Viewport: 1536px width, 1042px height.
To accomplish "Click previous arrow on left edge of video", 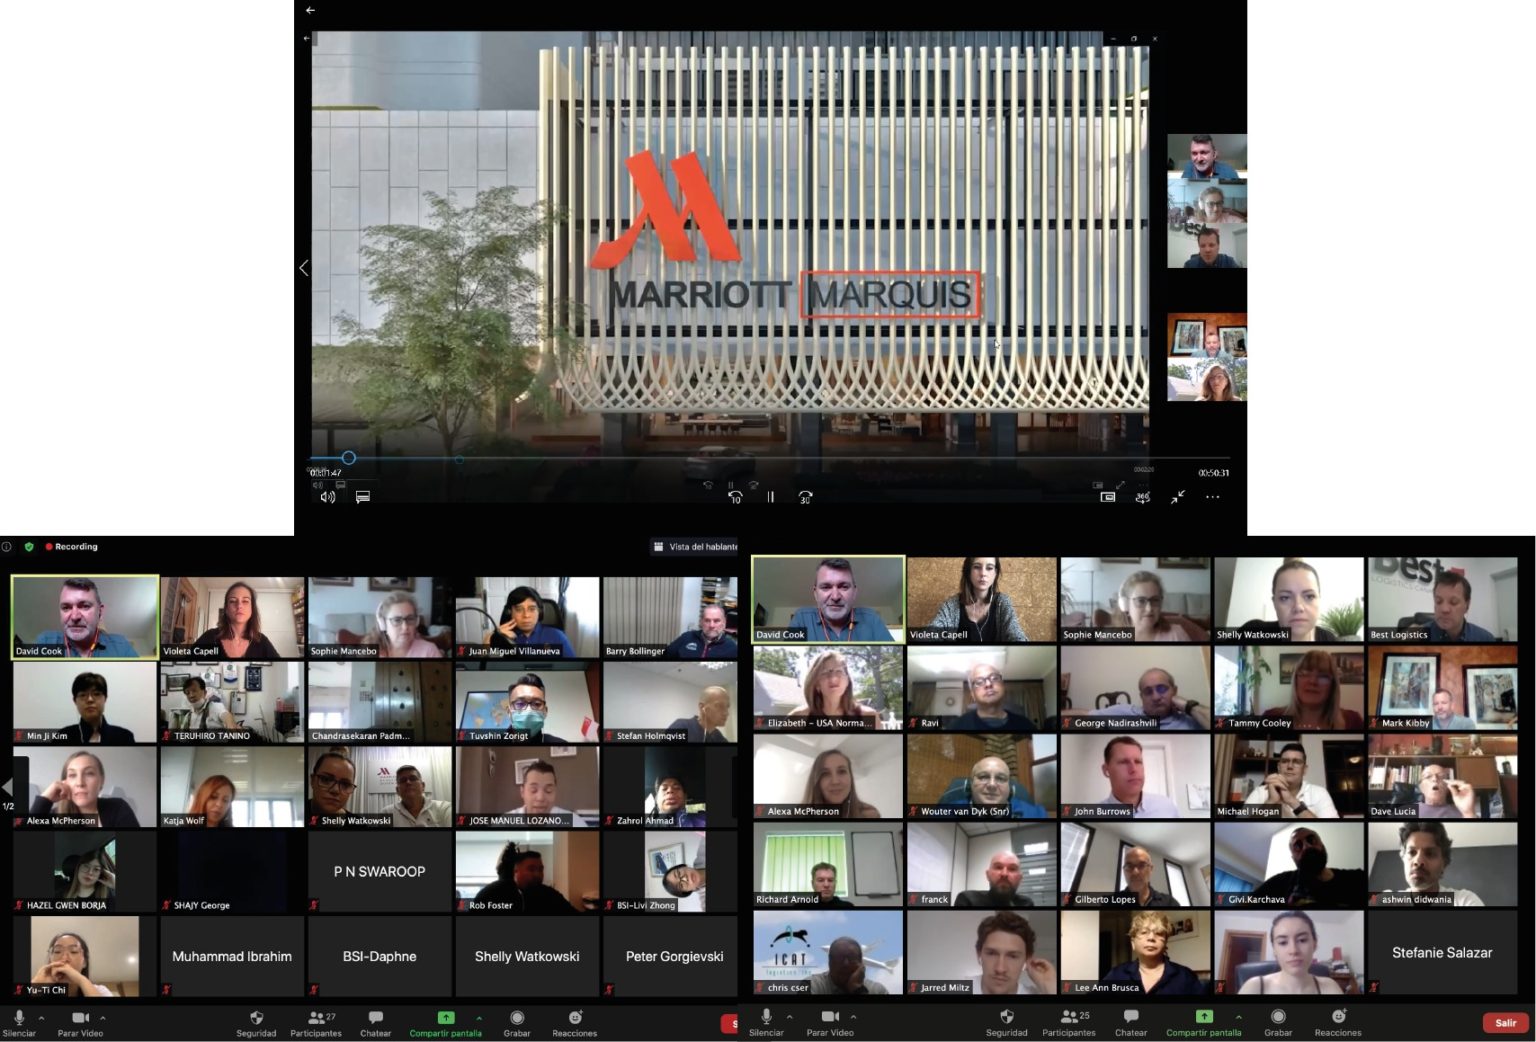I will (304, 268).
